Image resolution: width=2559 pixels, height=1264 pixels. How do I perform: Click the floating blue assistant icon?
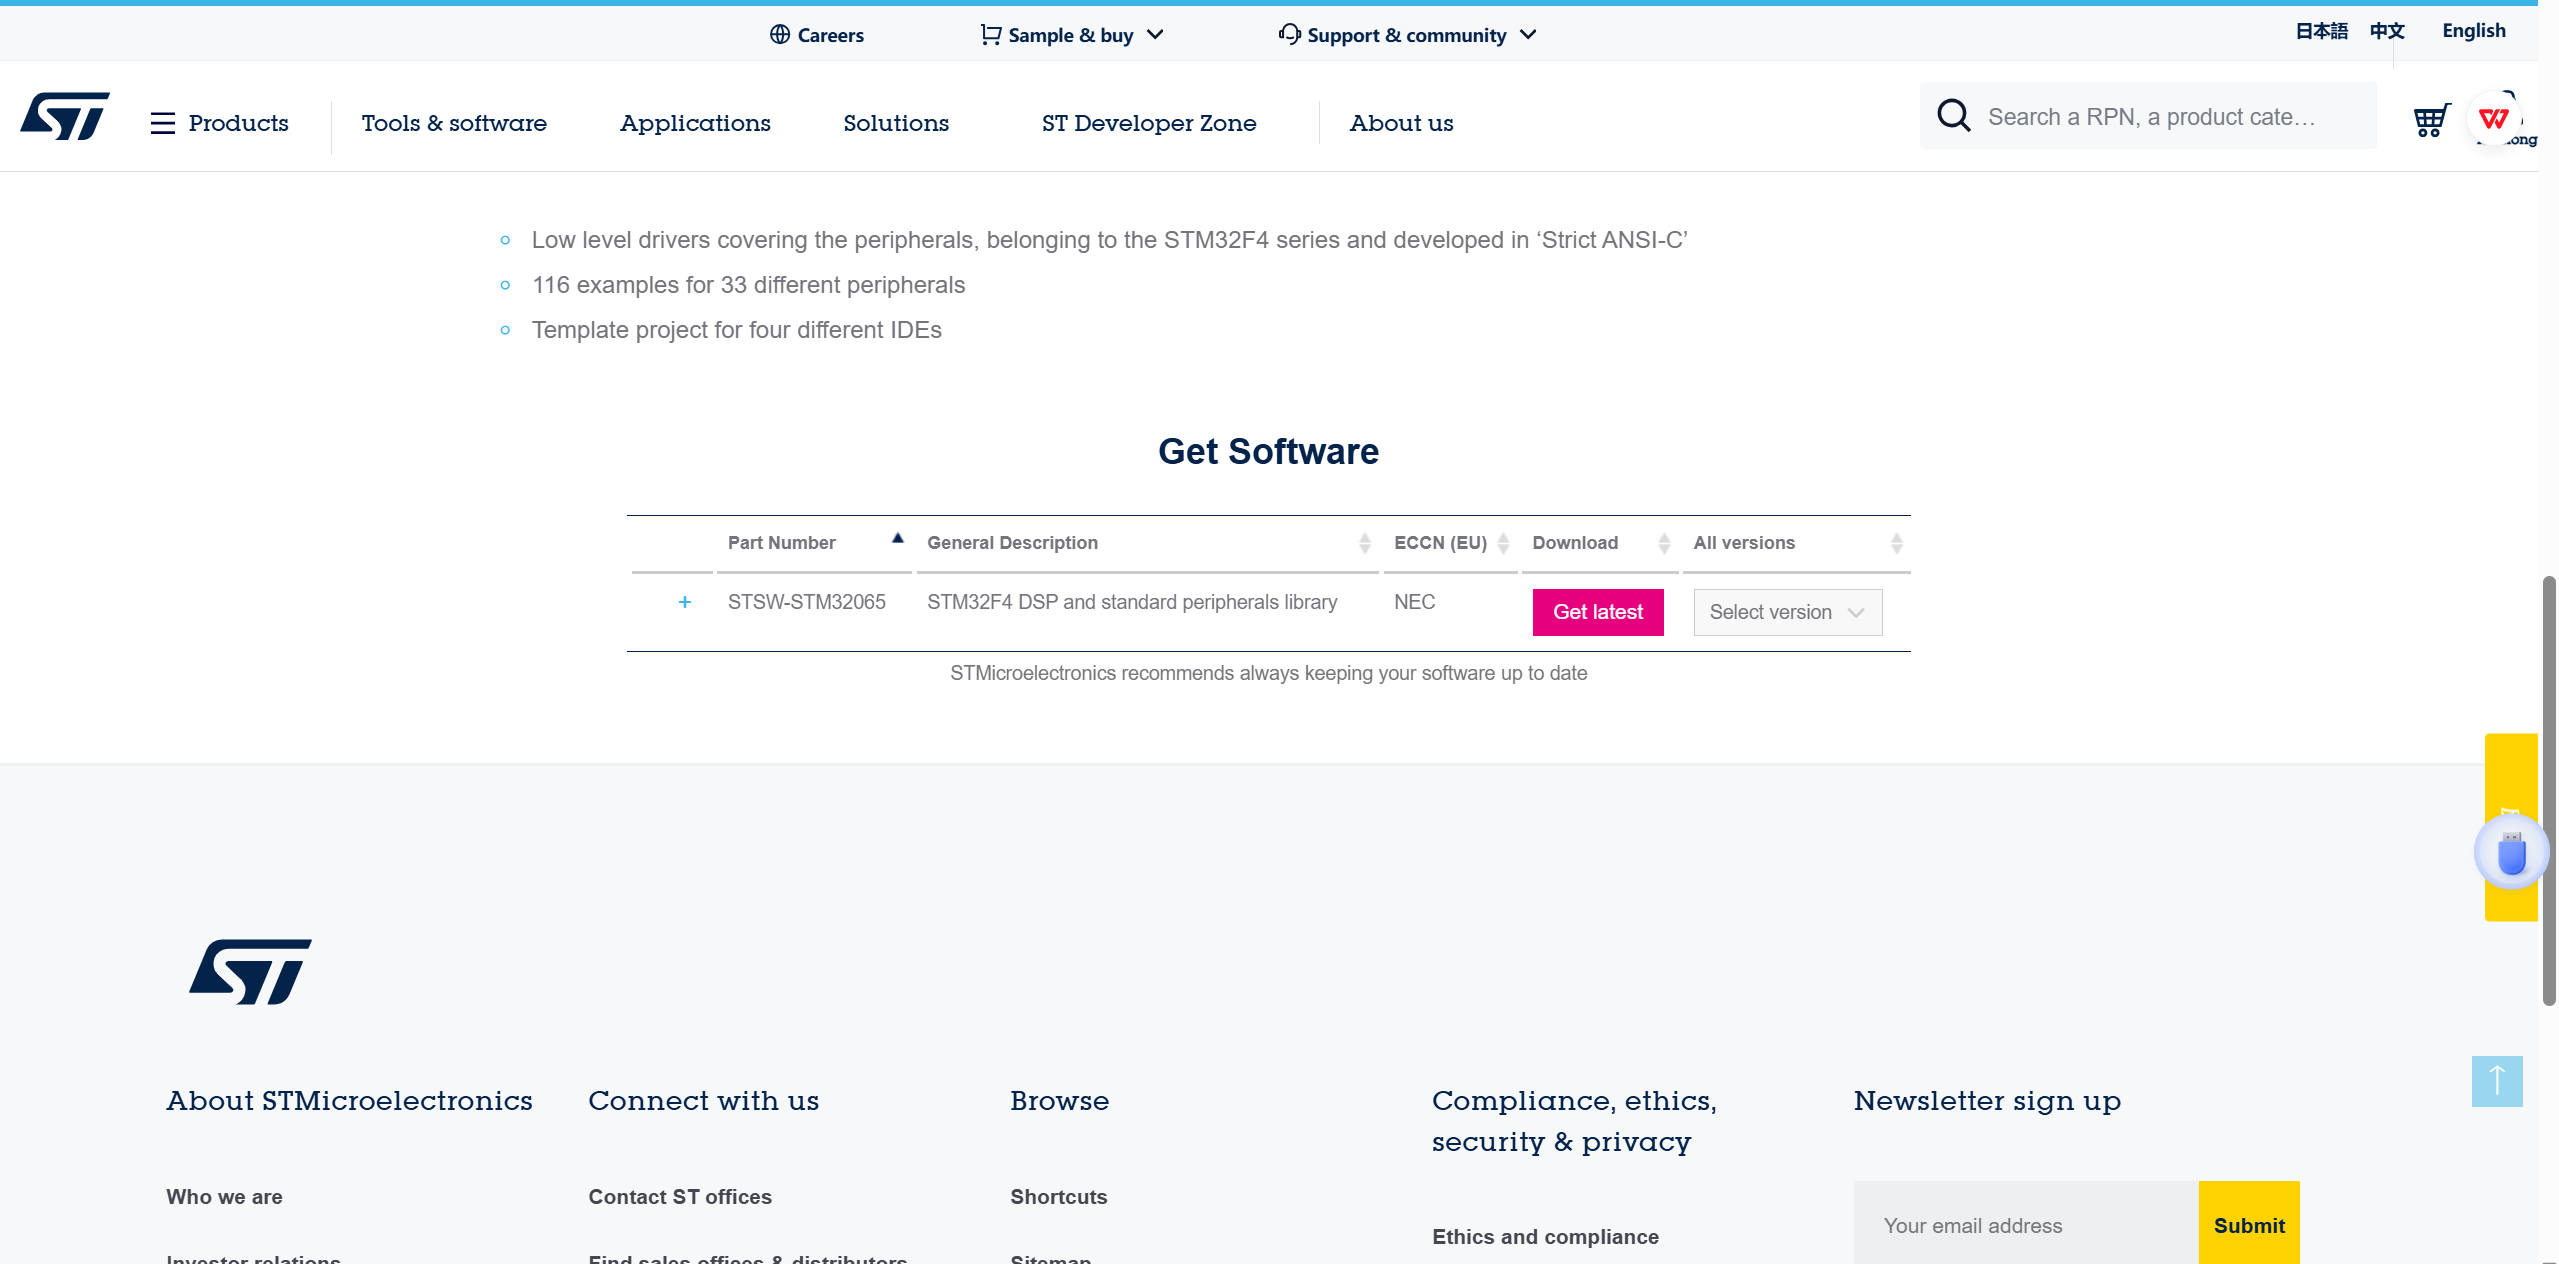tap(2511, 853)
